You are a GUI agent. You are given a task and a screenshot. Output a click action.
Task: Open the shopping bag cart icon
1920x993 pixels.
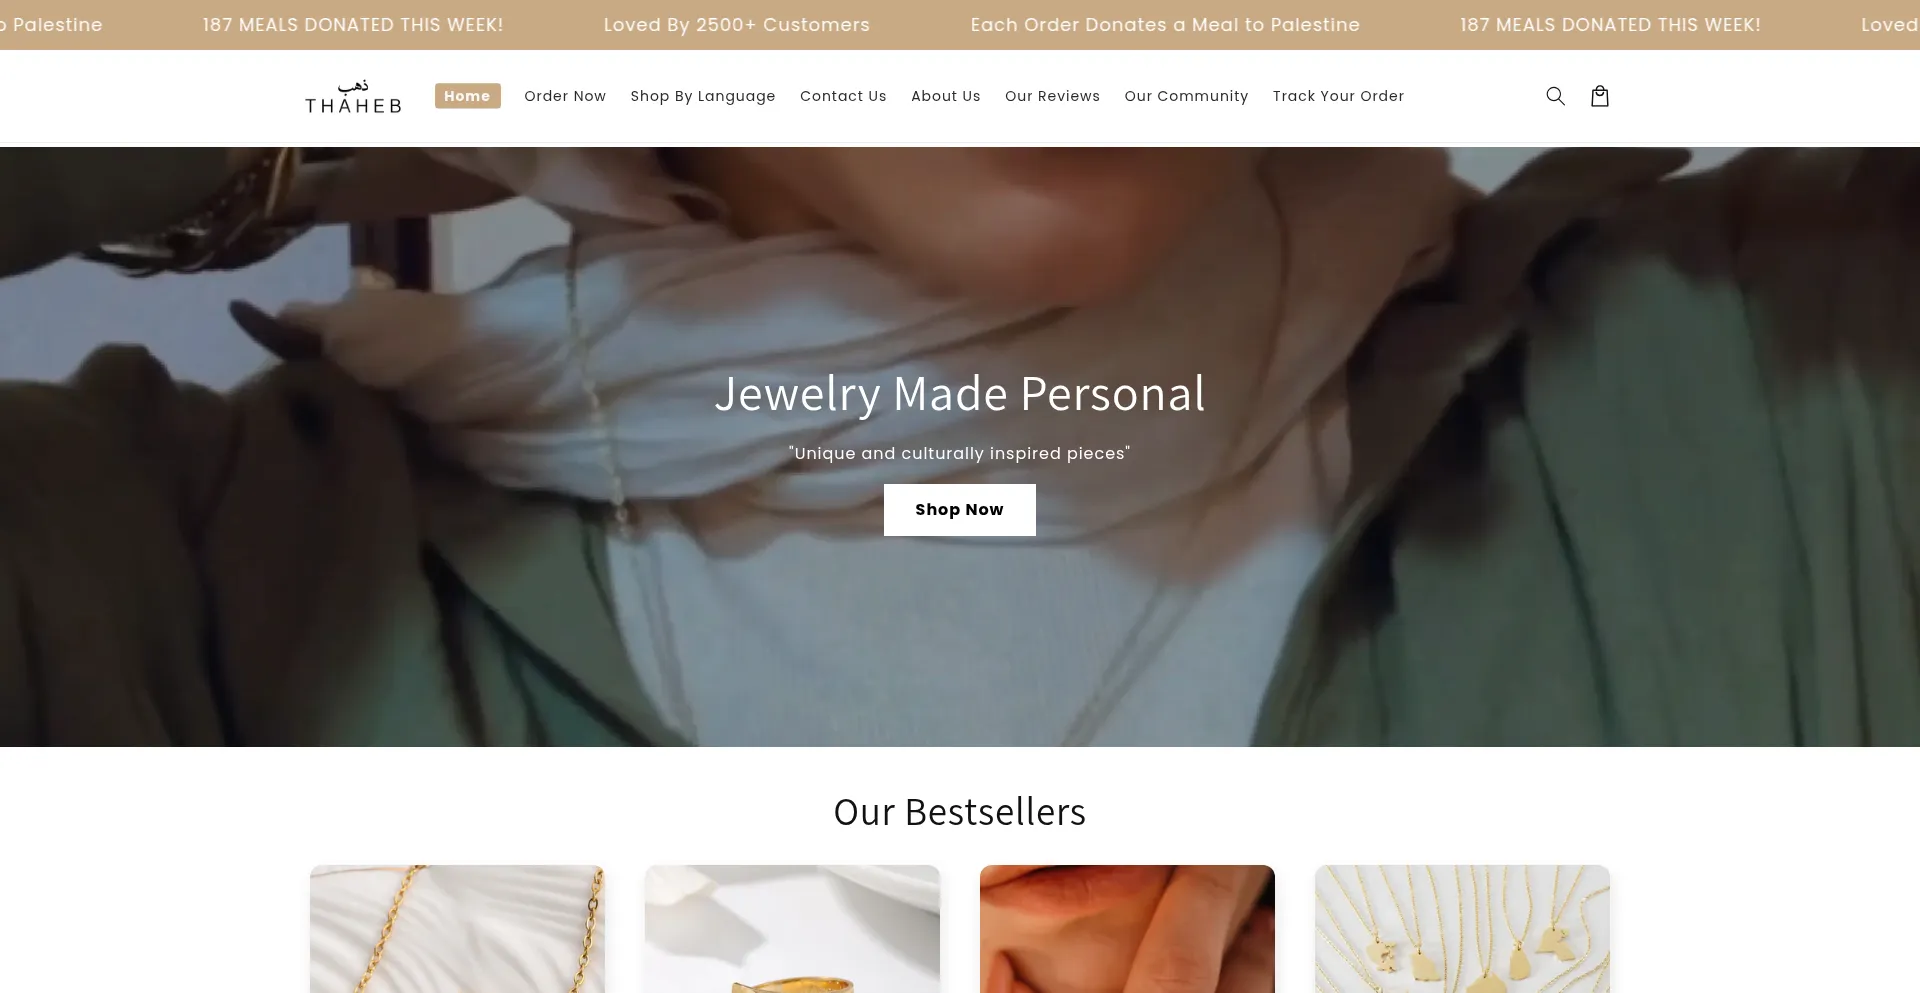click(1600, 96)
